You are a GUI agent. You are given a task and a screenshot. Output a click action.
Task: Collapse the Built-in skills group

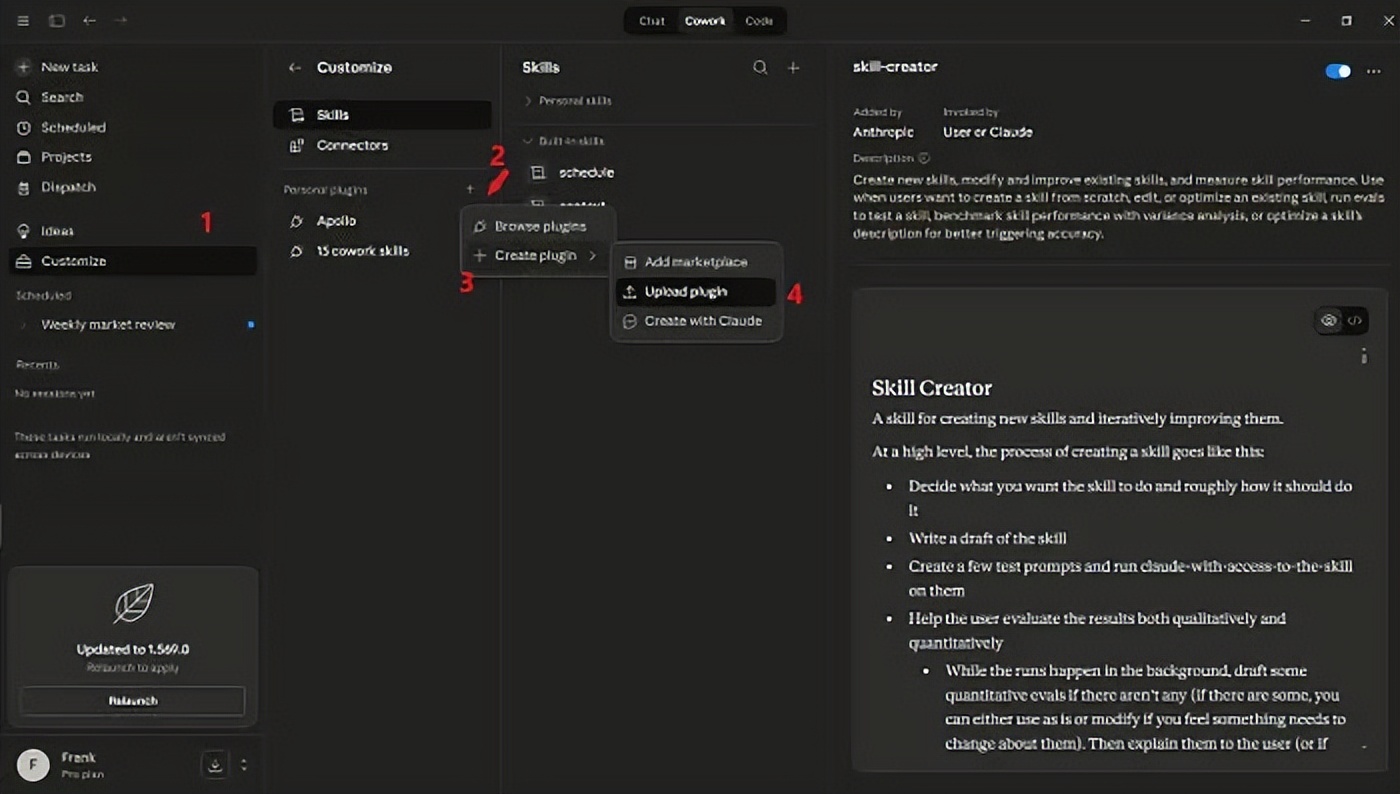click(564, 141)
